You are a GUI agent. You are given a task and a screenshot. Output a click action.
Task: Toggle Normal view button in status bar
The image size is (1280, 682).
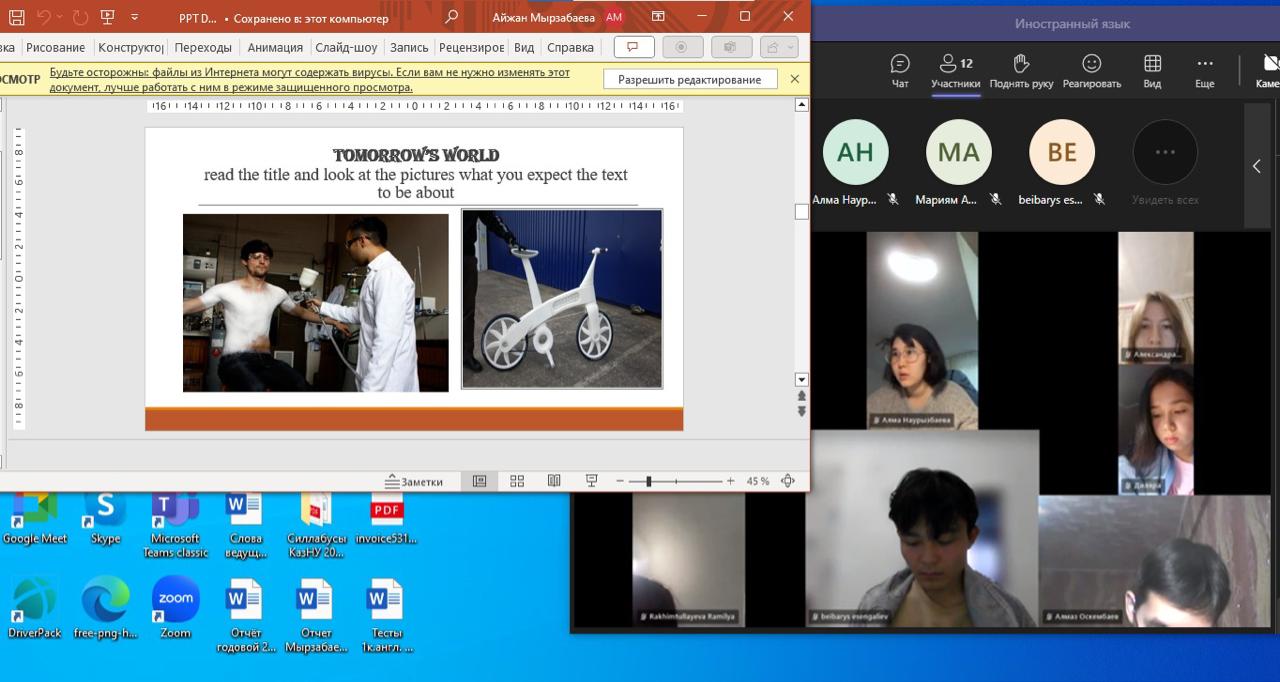[x=479, y=481]
